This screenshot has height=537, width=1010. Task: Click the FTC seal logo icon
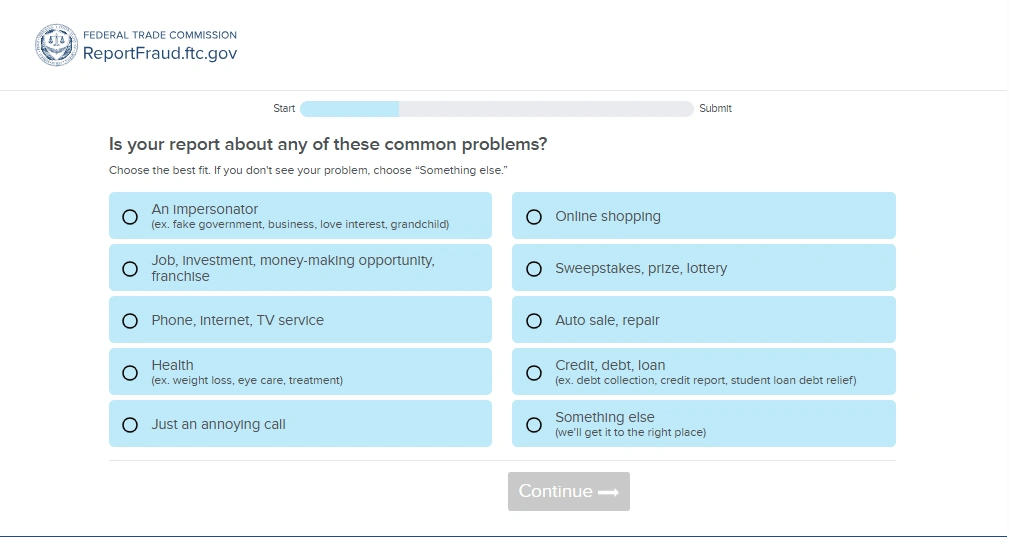click(56, 45)
